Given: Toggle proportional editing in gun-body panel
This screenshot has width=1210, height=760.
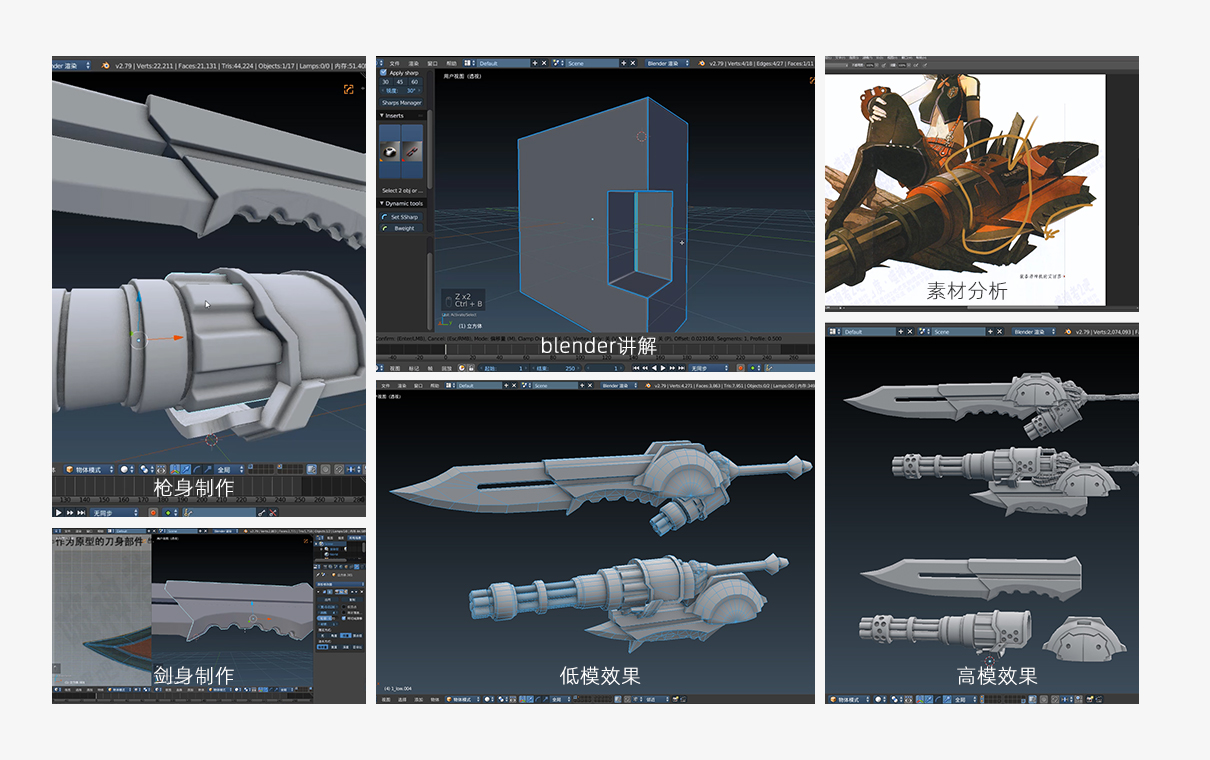Looking at the screenshot, I should point(327,469).
